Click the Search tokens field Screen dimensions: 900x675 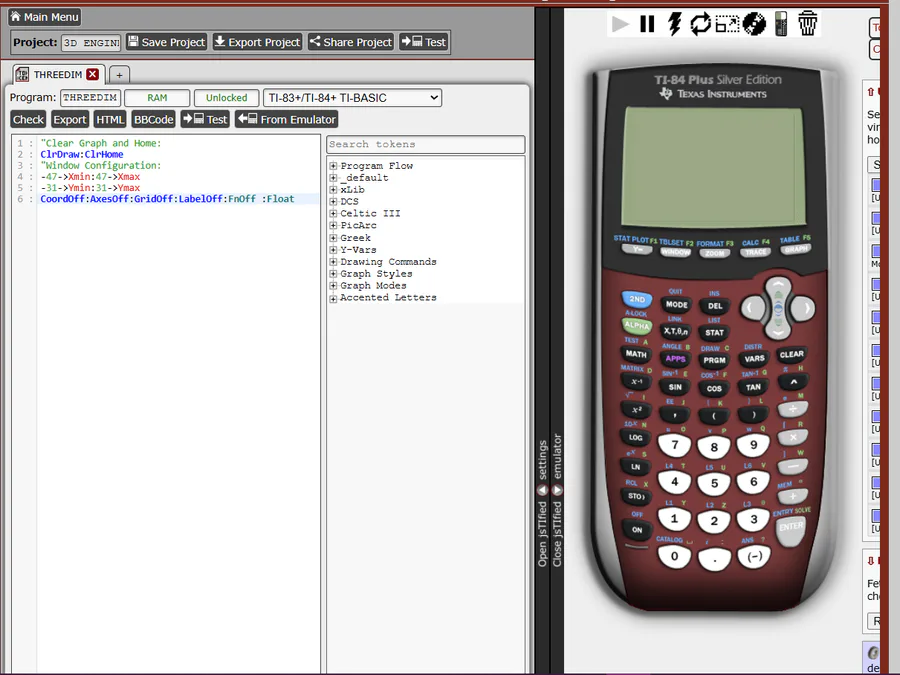[425, 144]
